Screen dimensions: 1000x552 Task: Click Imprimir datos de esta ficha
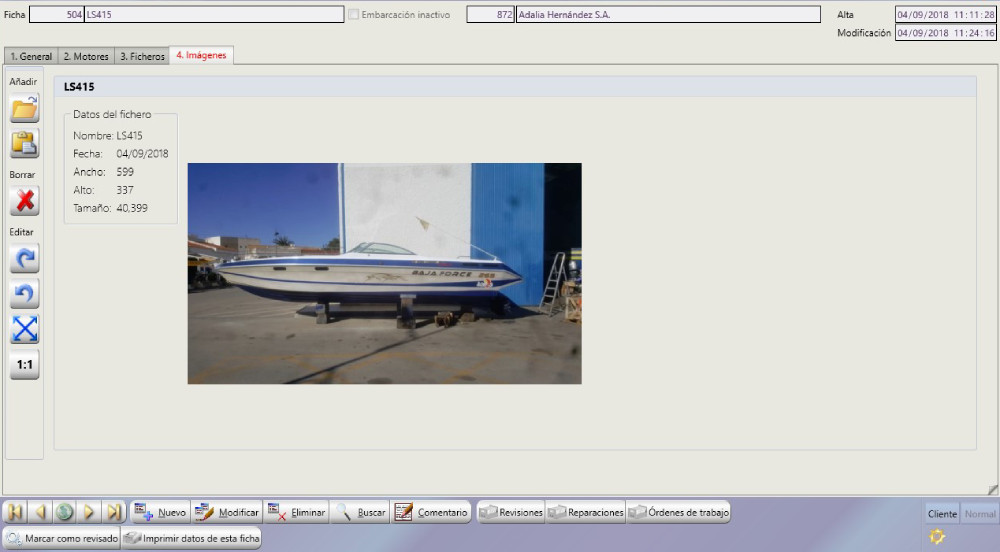click(x=191, y=539)
